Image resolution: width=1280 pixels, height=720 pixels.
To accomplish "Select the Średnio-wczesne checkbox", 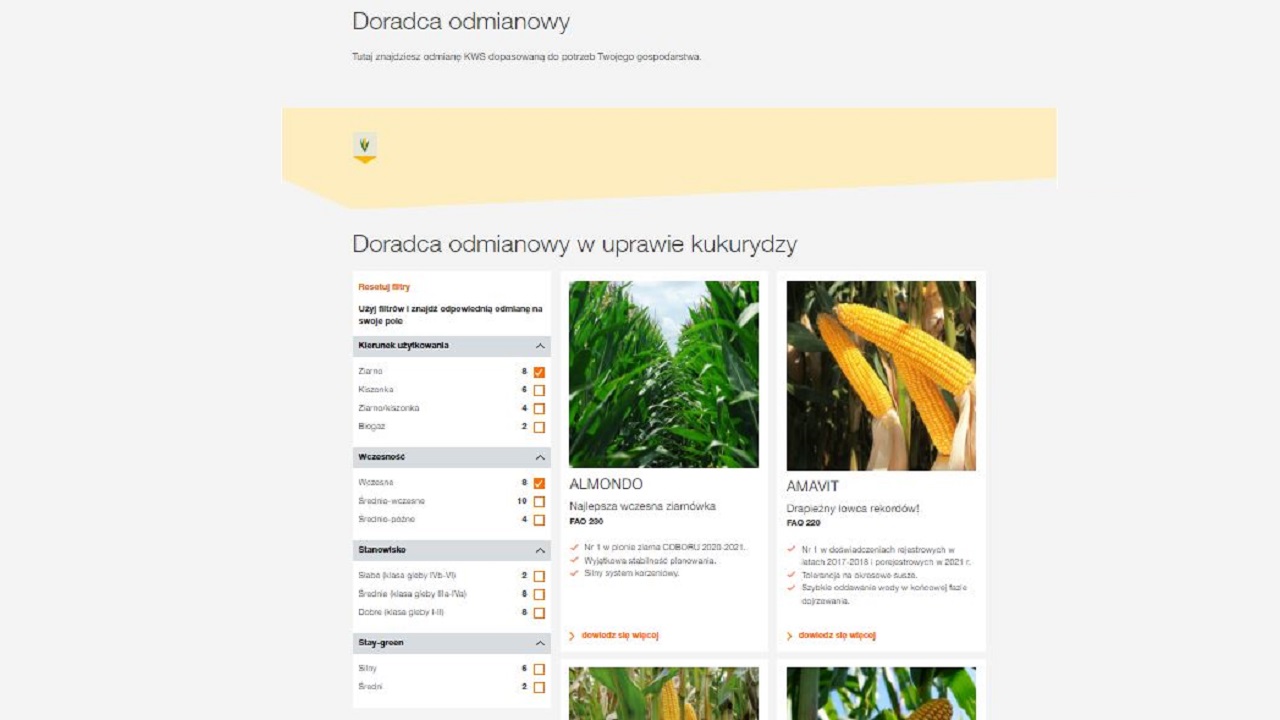I will [539, 501].
